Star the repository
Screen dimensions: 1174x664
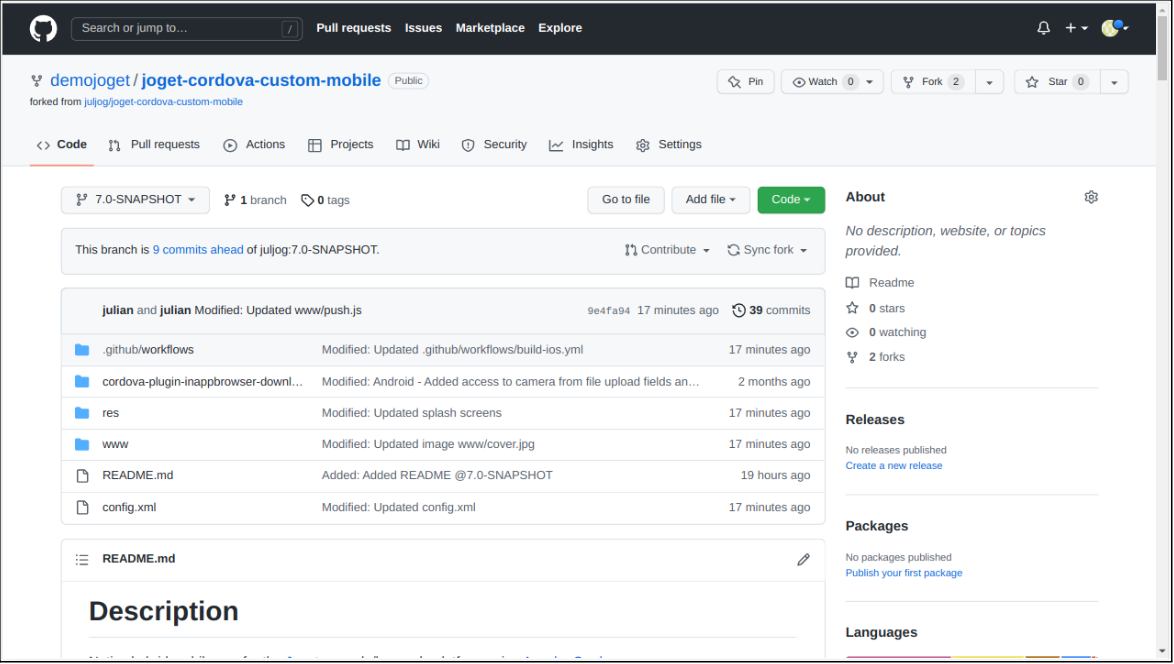pyautogui.click(x=1056, y=82)
